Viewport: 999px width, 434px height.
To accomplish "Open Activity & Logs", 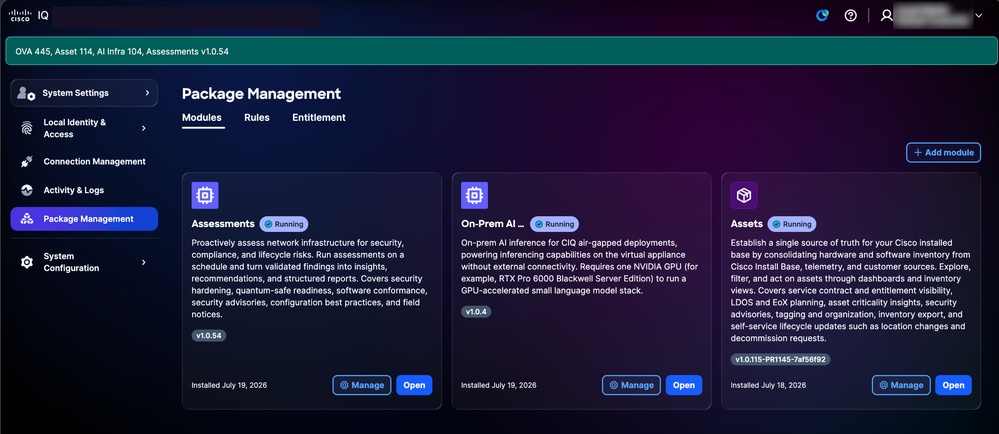I will (84, 190).
